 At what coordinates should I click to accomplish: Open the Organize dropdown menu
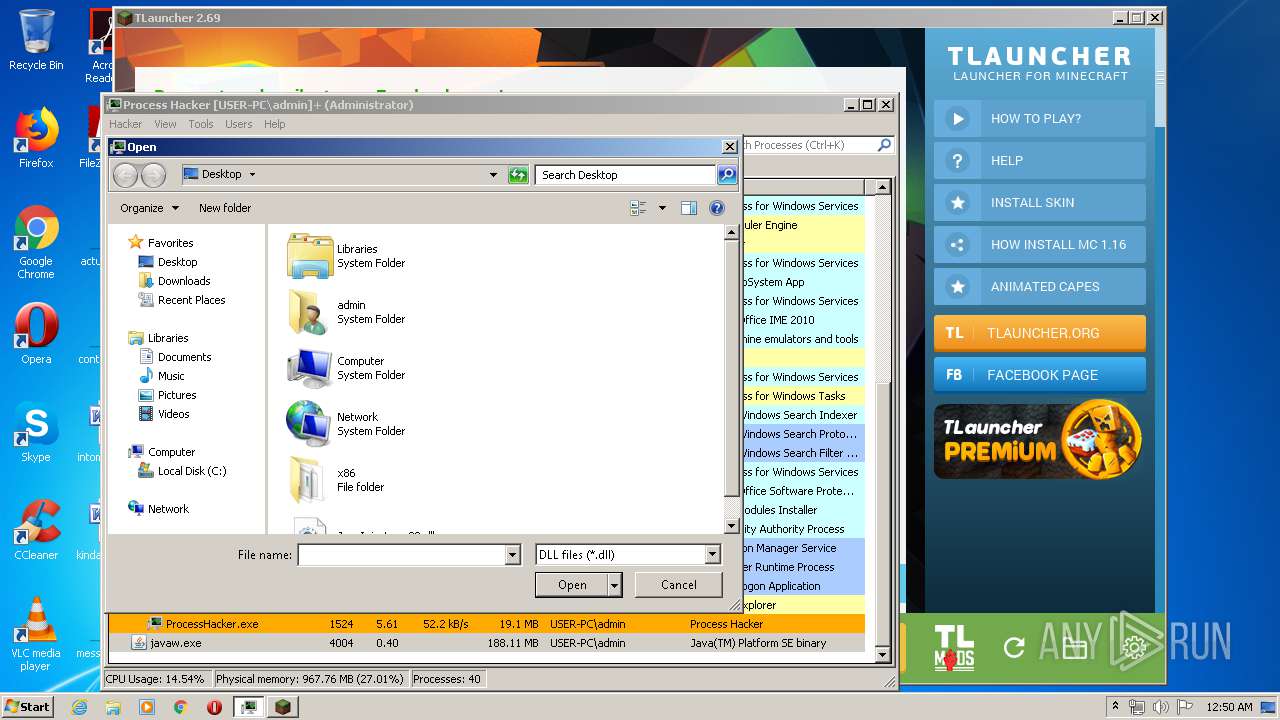(150, 208)
